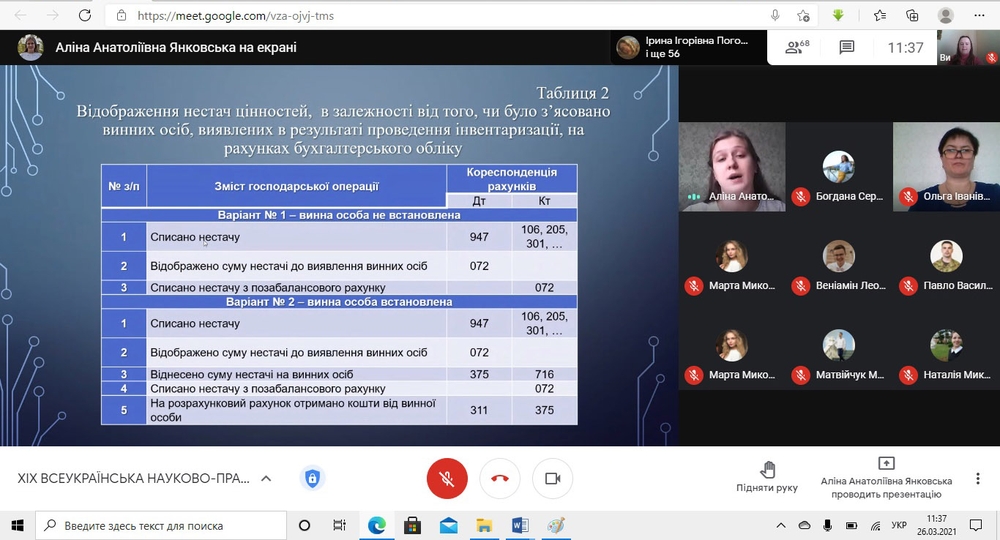Show hidden system tray icons
This screenshot has width=1000, height=540.
pyautogui.click(x=782, y=525)
